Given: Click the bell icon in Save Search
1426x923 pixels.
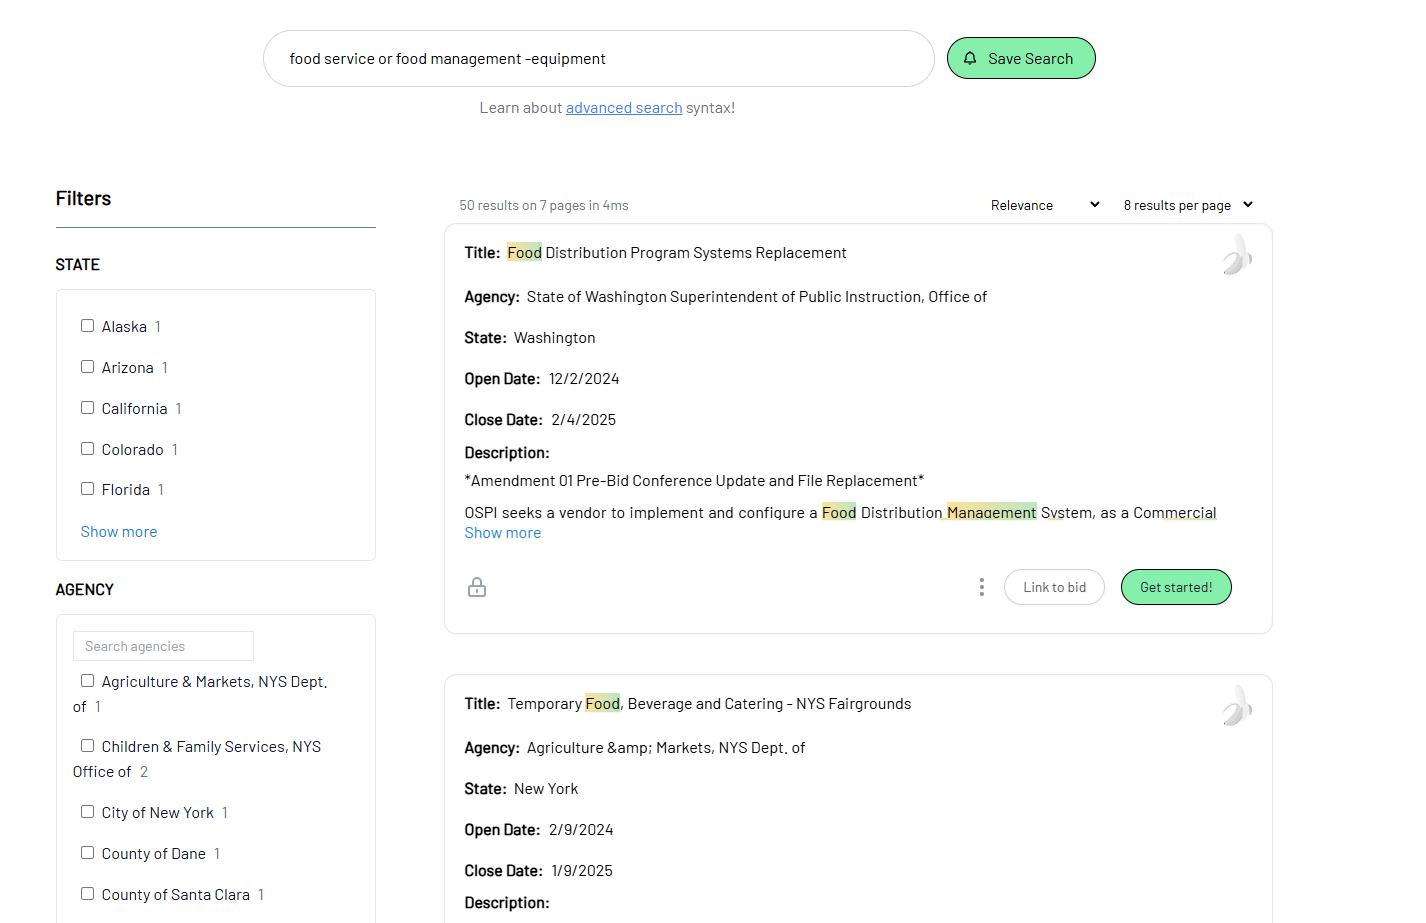Looking at the screenshot, I should pyautogui.click(x=970, y=58).
